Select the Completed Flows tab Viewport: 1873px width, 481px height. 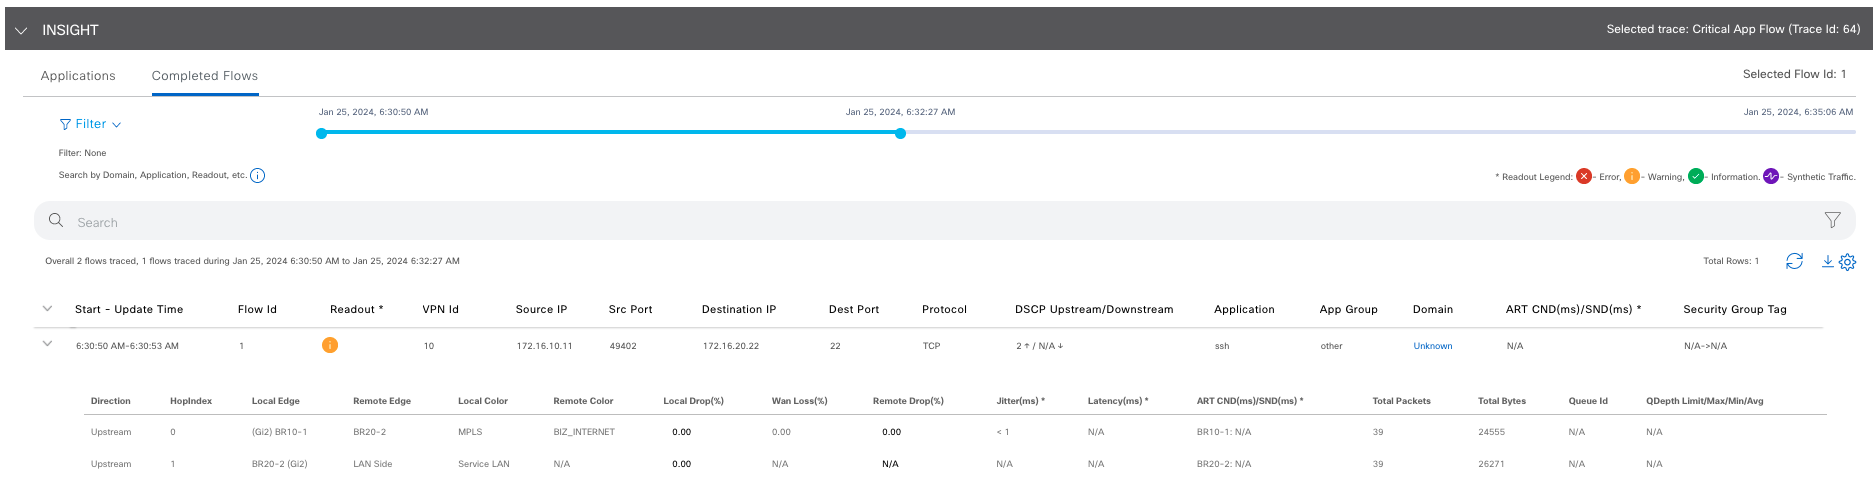205,76
